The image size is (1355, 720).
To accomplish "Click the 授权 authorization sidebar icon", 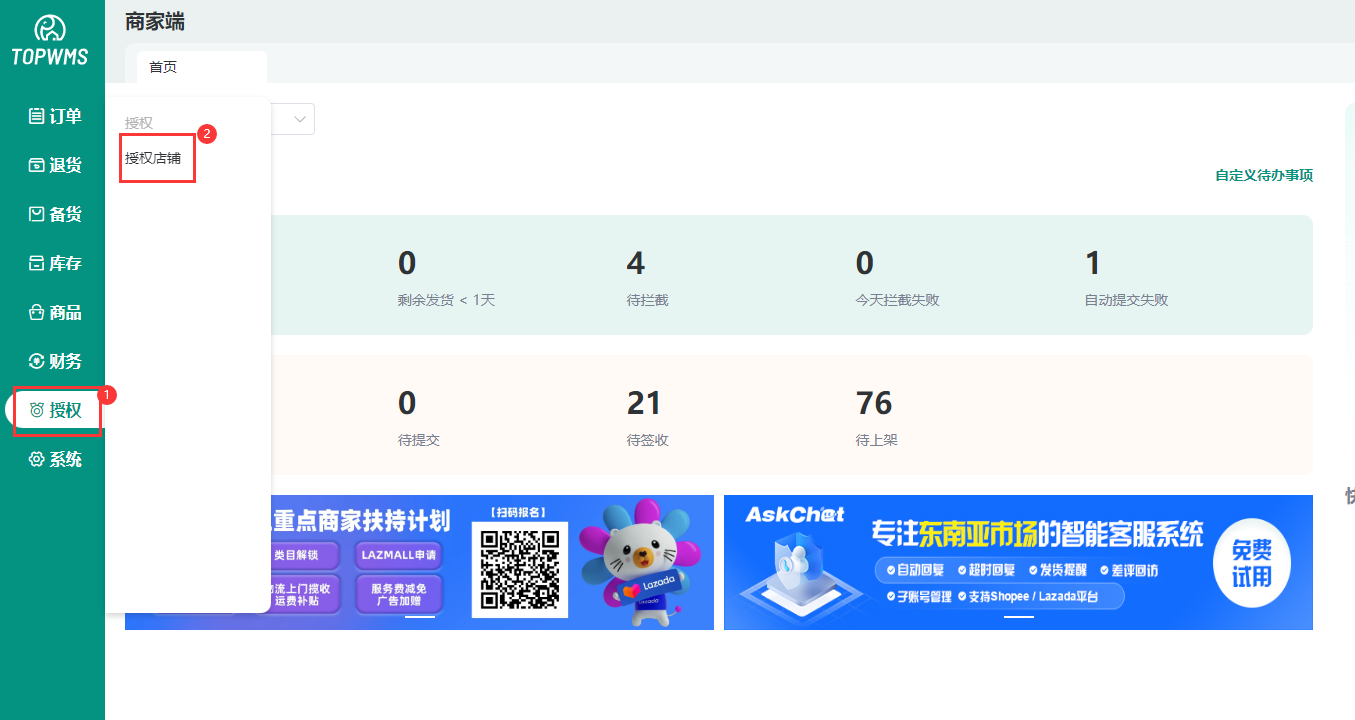I will point(37,410).
